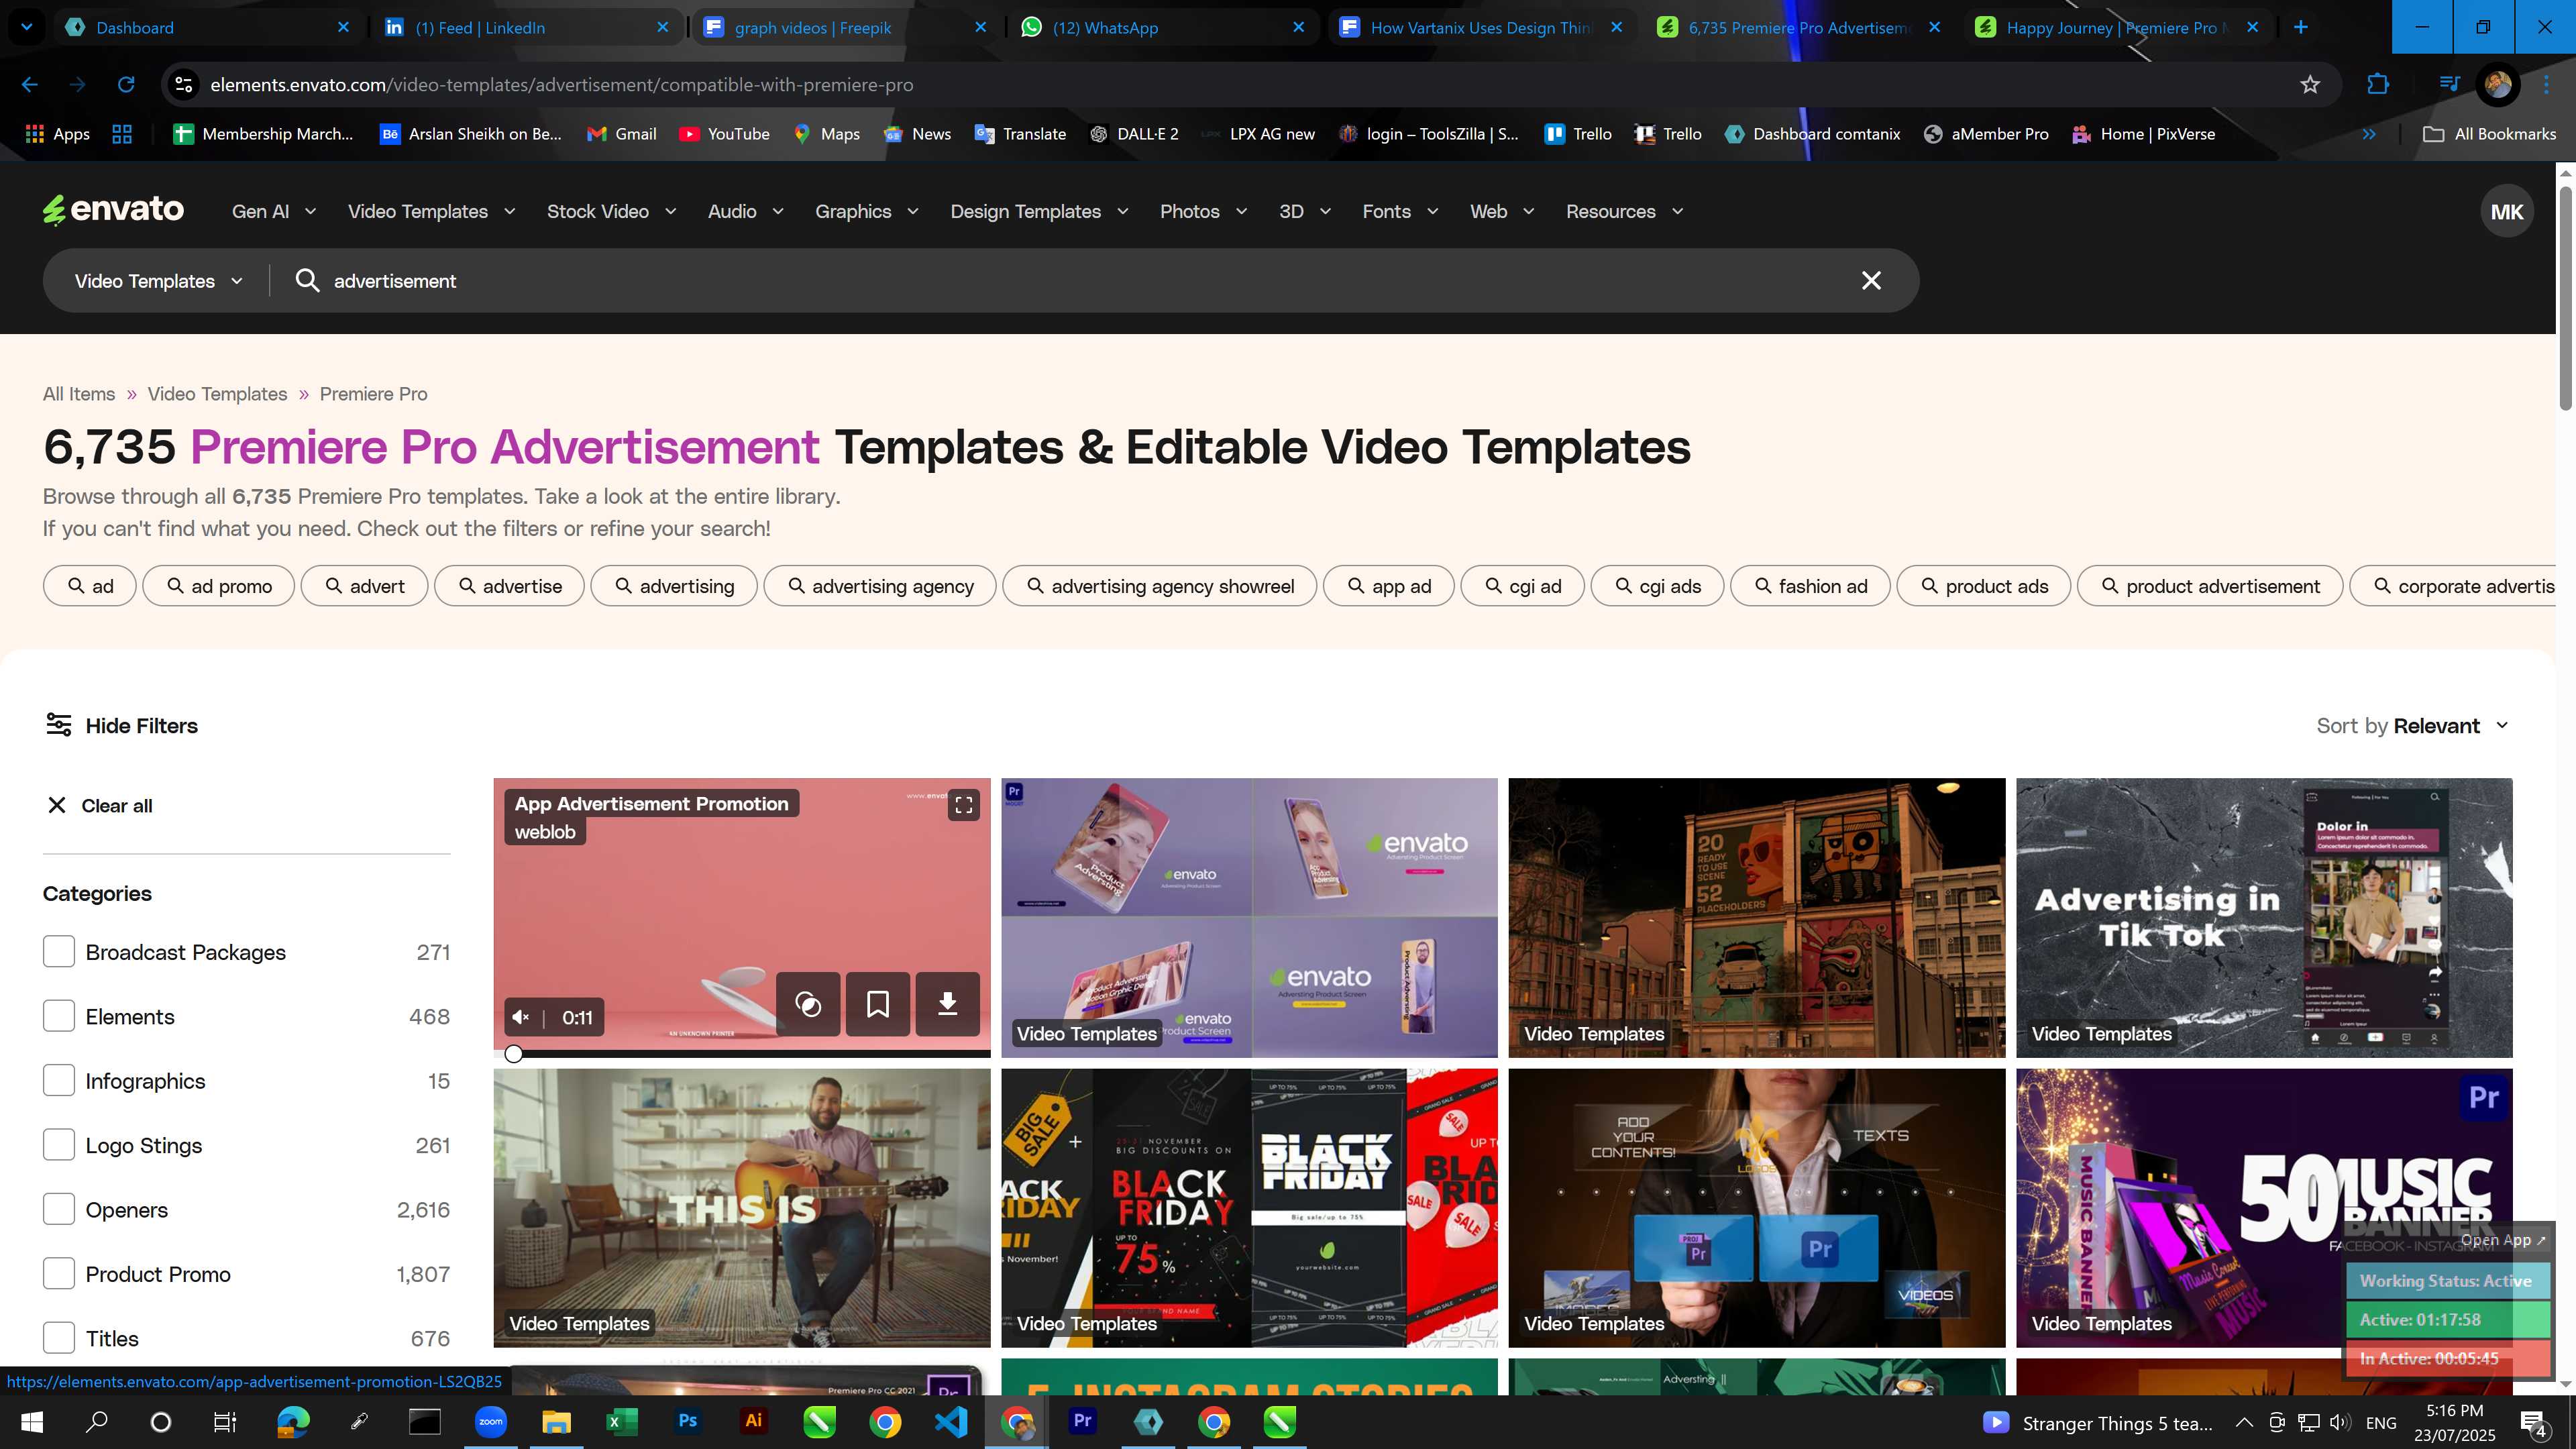The height and width of the screenshot is (1449, 2576).
Task: Reload the current page
Action: pyautogui.click(x=126, y=85)
